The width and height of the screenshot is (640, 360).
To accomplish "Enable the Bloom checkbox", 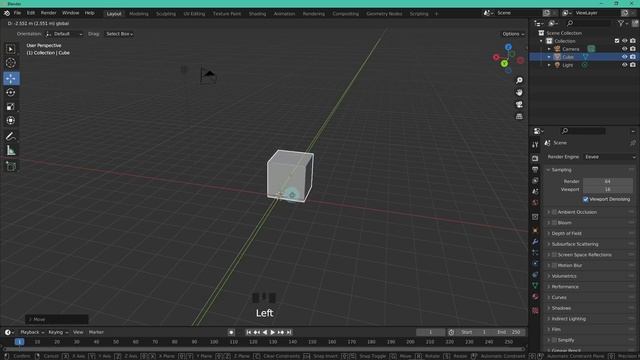I will coord(554,223).
